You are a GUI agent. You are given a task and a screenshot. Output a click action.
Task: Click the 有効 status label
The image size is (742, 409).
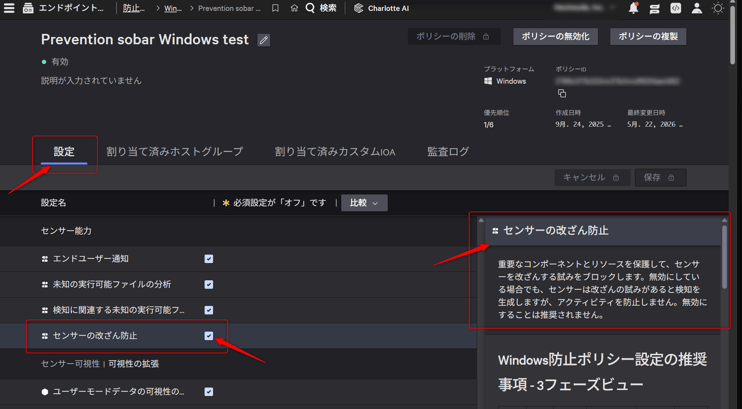coord(60,62)
